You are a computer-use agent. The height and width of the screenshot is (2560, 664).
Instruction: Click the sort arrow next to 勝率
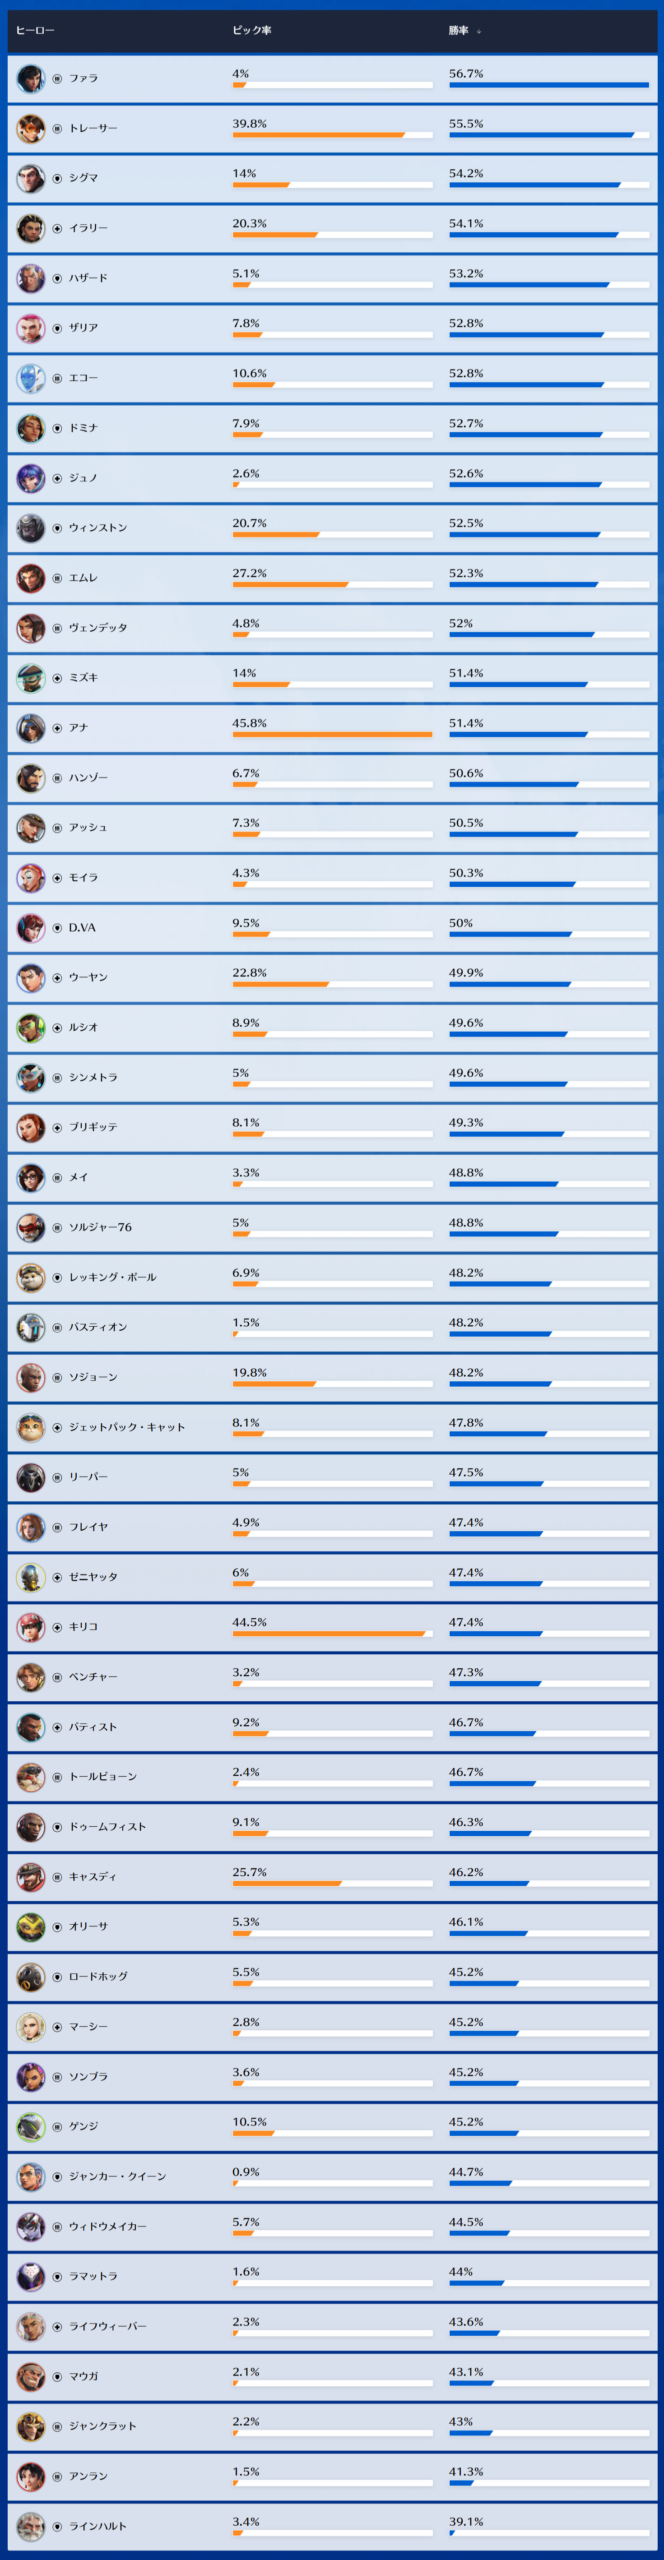pyautogui.click(x=479, y=31)
